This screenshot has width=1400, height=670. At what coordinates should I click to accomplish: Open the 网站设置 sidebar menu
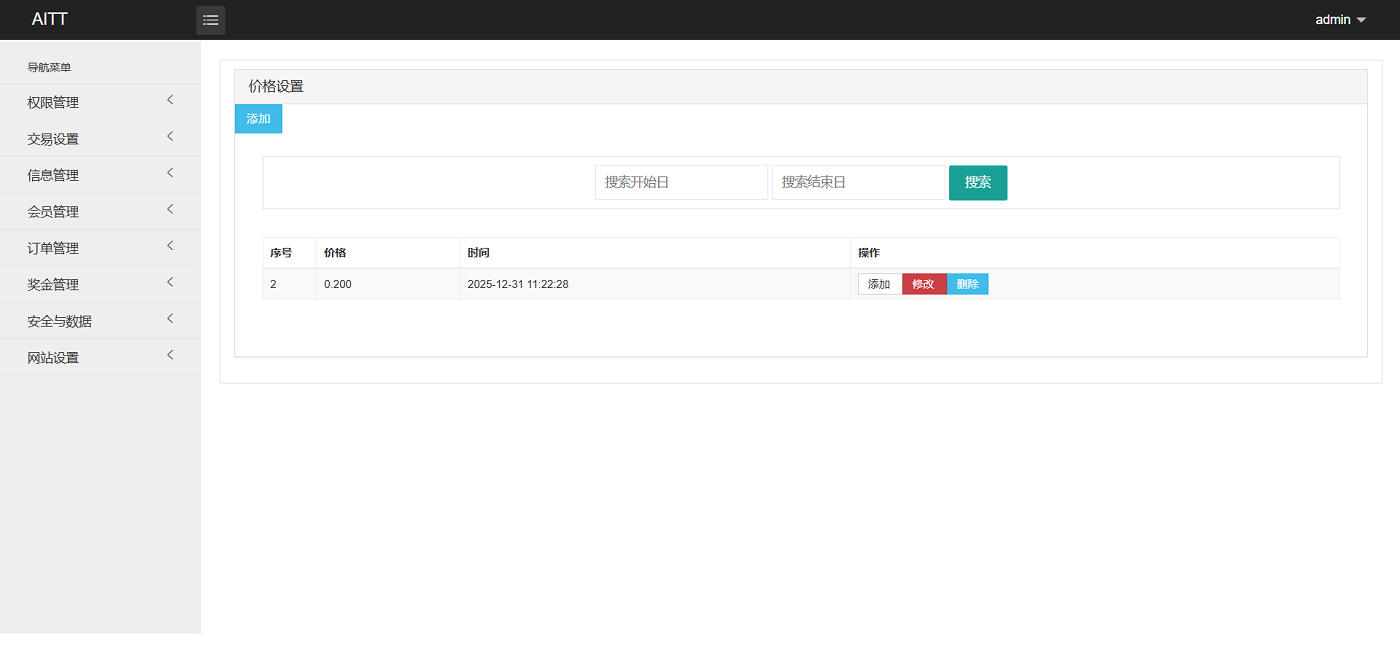53,358
